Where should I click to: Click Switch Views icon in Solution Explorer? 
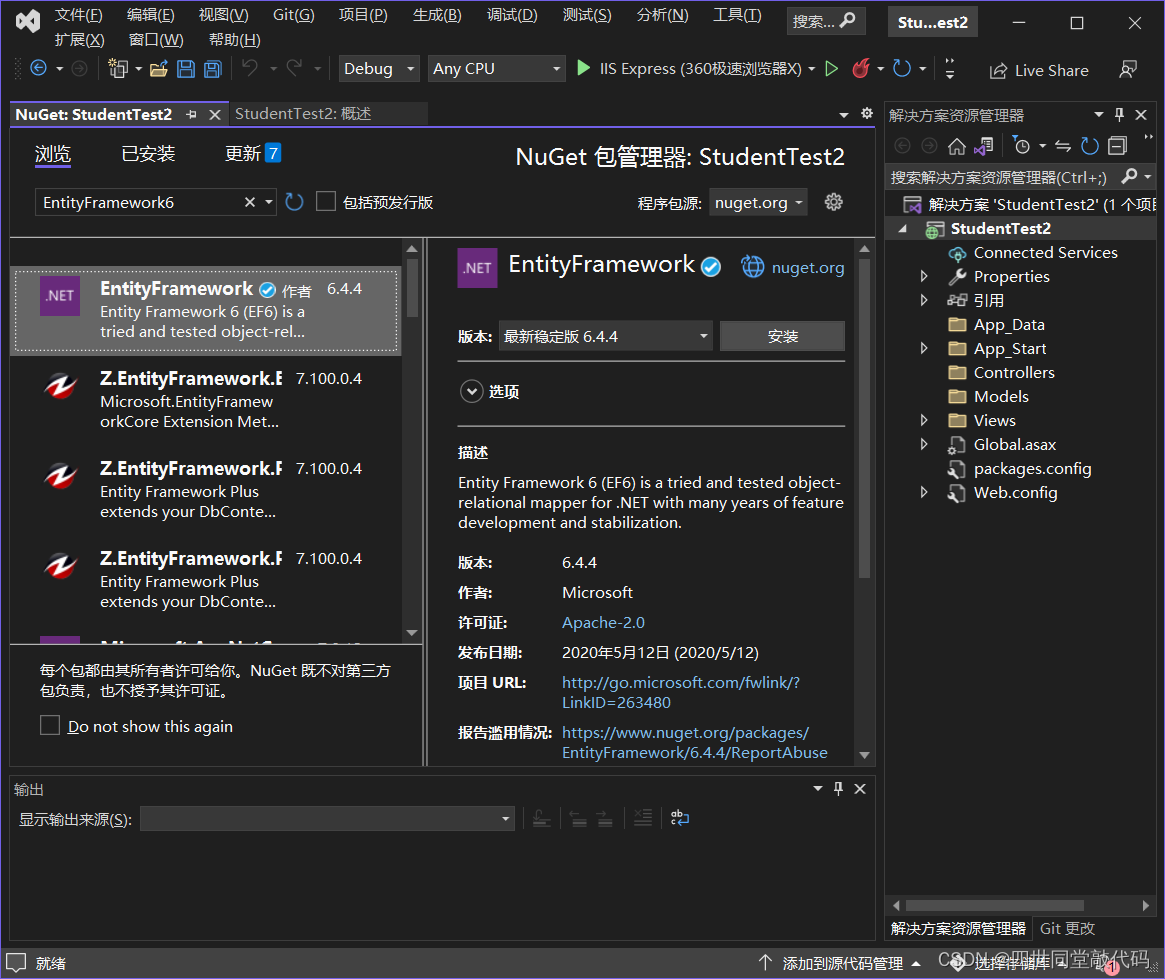pos(984,146)
